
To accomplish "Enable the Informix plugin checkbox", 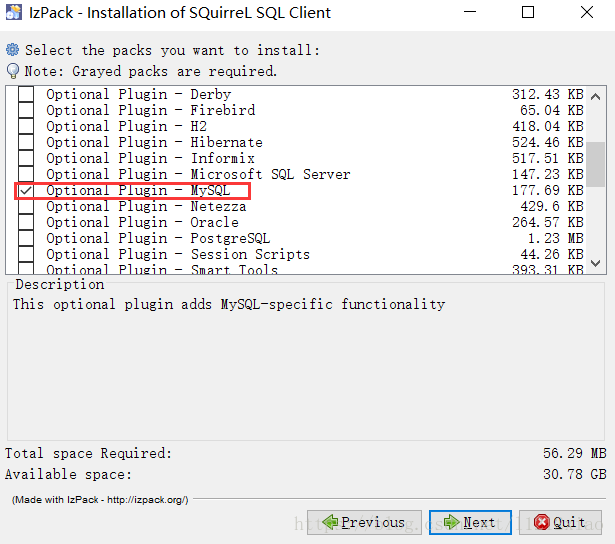I will (x=26, y=158).
